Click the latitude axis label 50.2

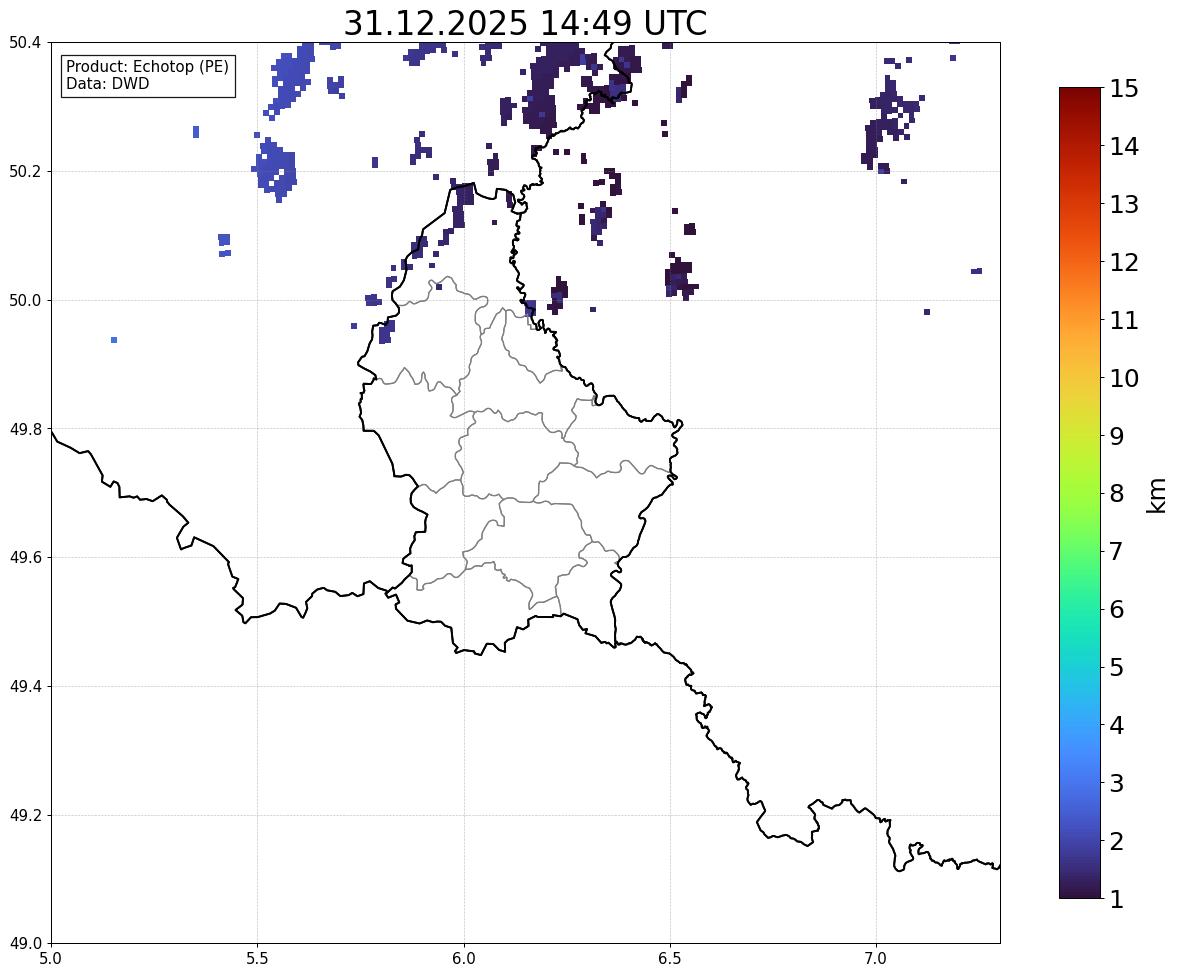click(x=24, y=171)
